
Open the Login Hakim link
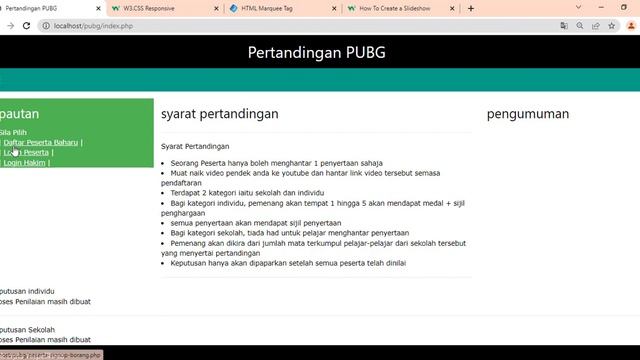24,162
